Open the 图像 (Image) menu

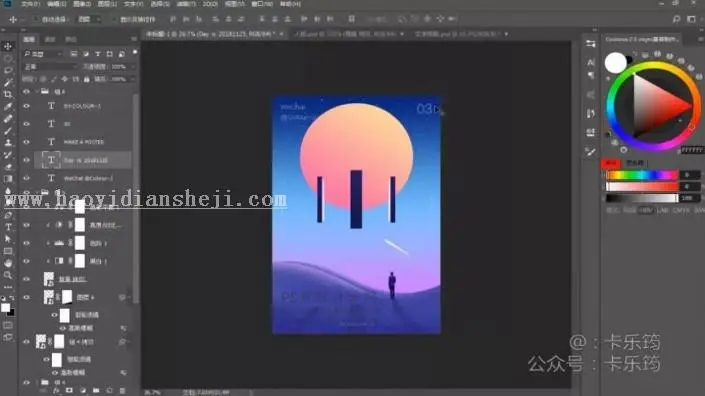pyautogui.click(x=82, y=4)
